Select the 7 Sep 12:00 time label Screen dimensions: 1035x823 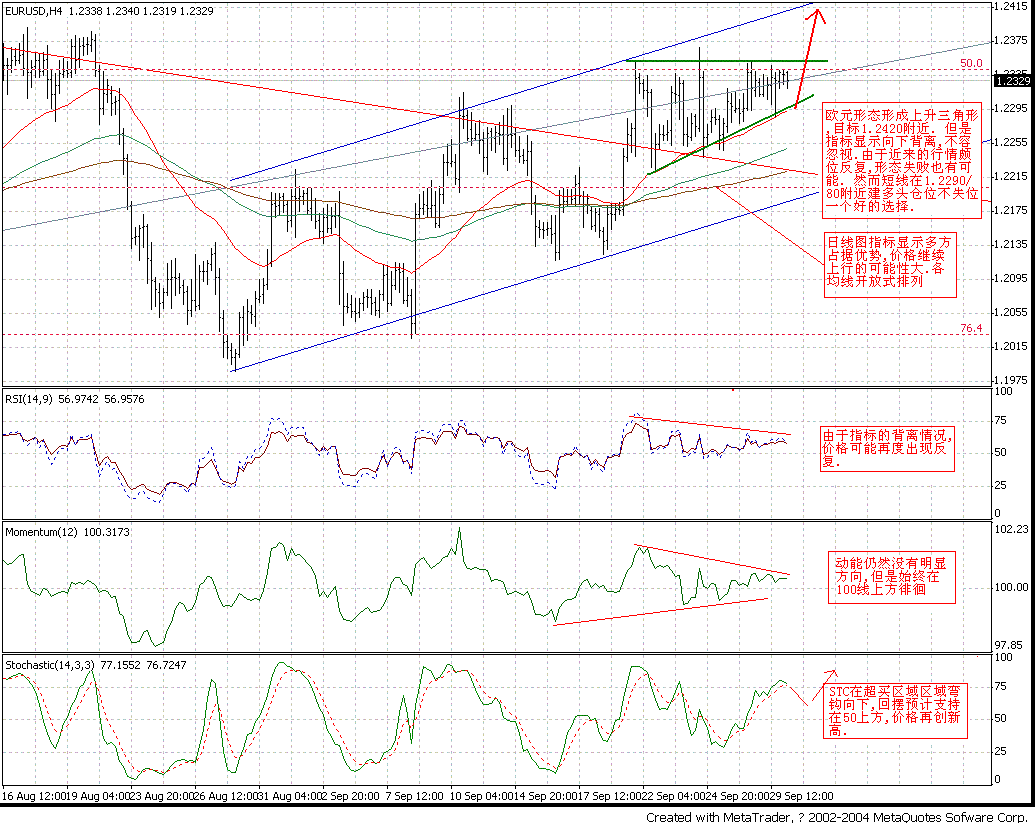point(415,796)
